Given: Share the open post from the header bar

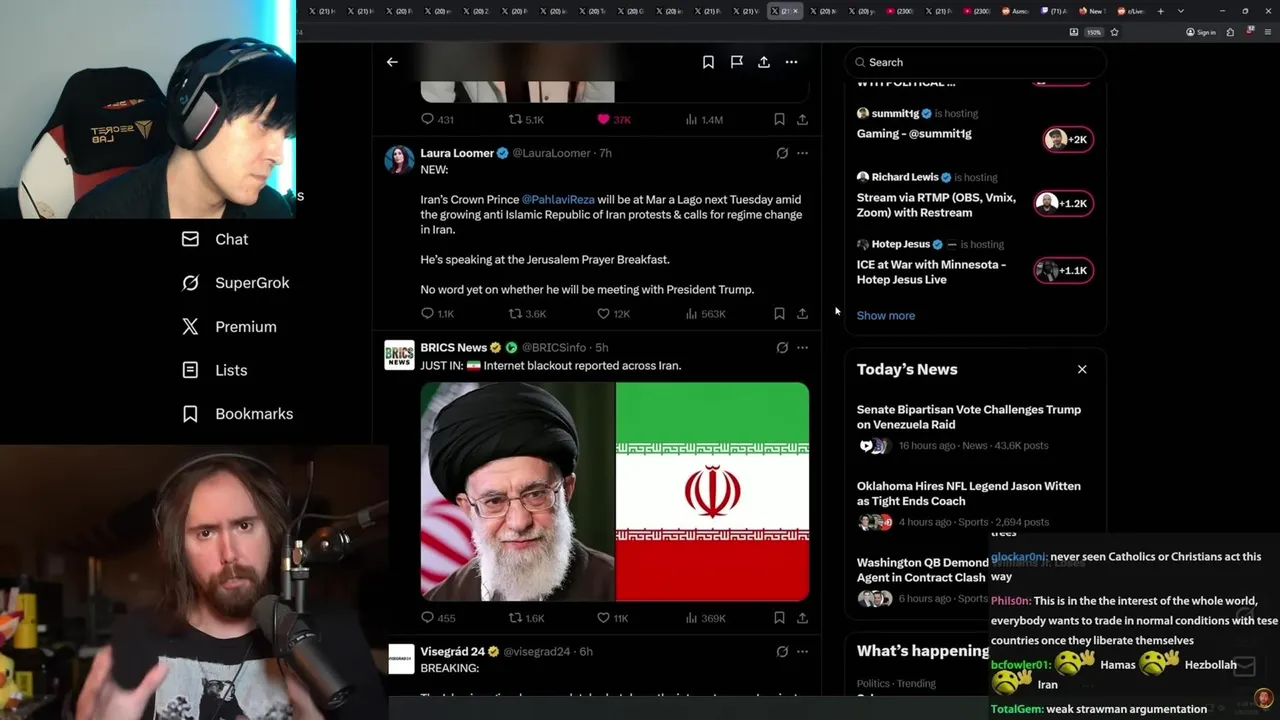Looking at the screenshot, I should (763, 62).
